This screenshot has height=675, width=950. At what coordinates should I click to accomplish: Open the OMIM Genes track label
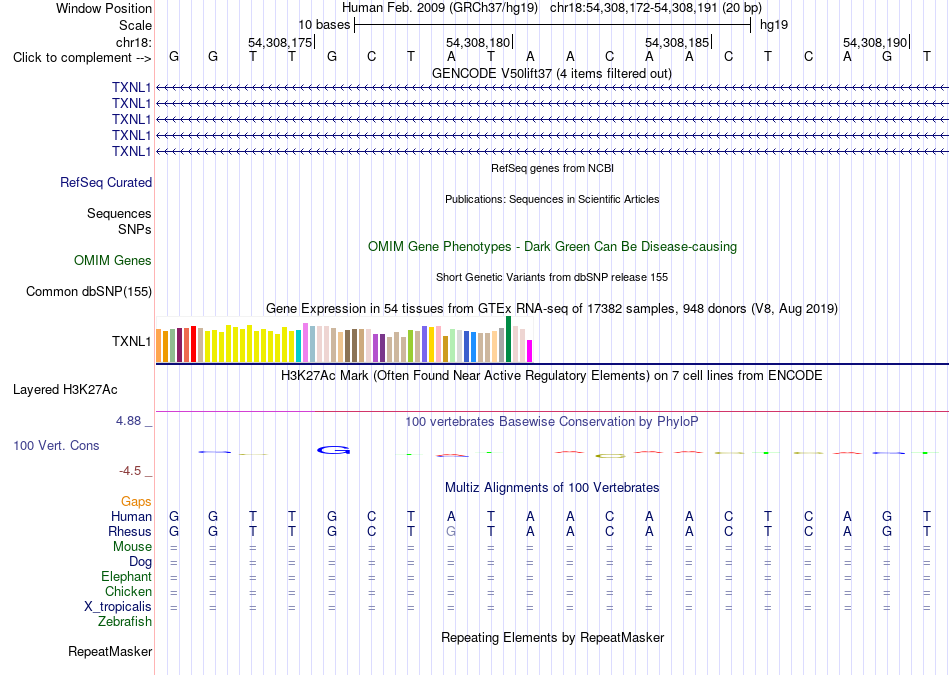[113, 261]
